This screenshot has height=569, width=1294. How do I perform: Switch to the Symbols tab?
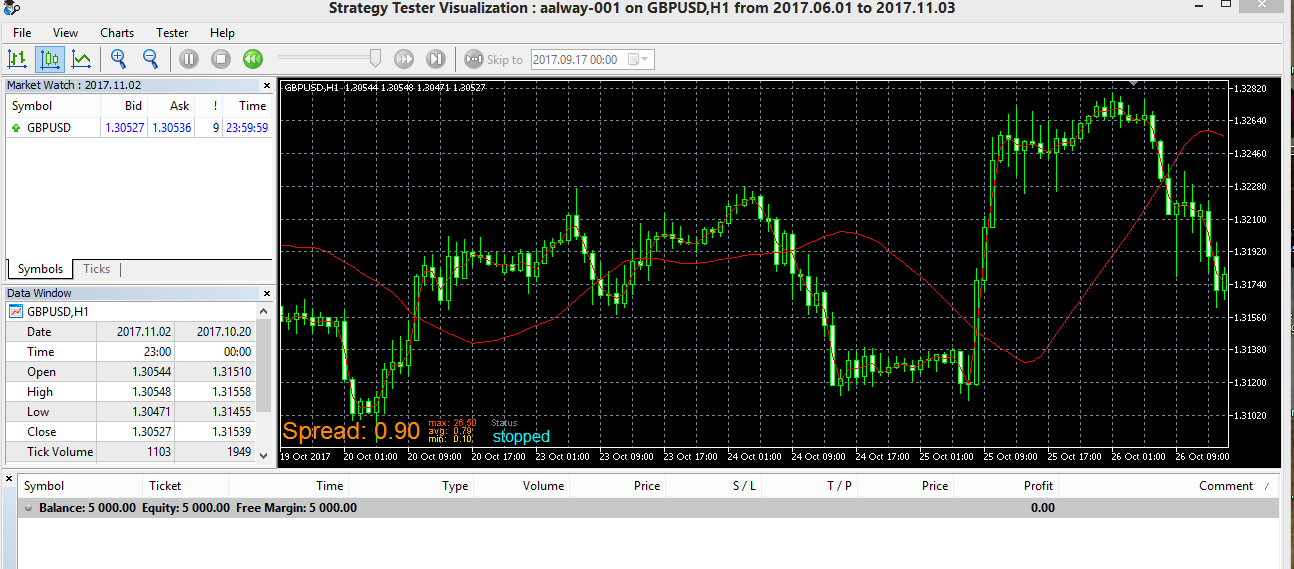(40, 269)
